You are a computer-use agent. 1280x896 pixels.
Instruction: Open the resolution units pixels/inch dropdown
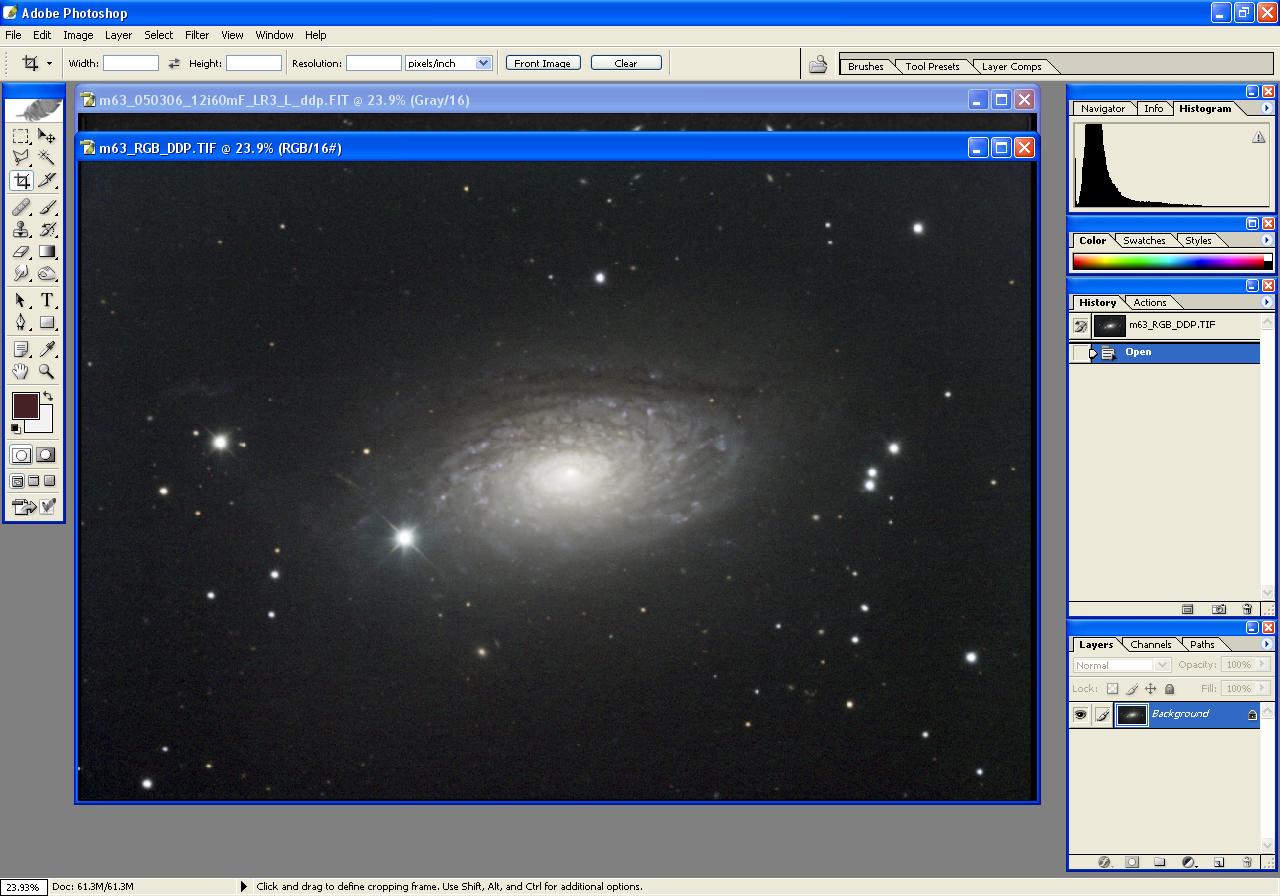(484, 63)
